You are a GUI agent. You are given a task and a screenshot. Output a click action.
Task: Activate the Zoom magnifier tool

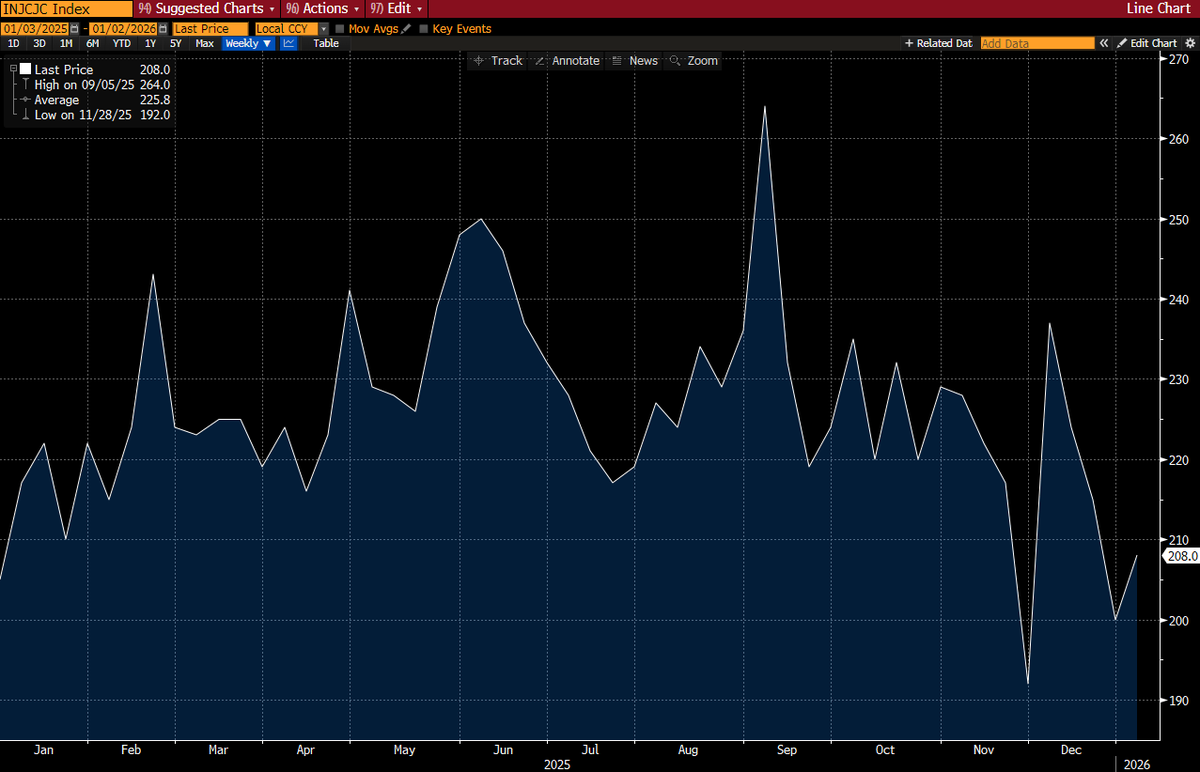pos(694,61)
